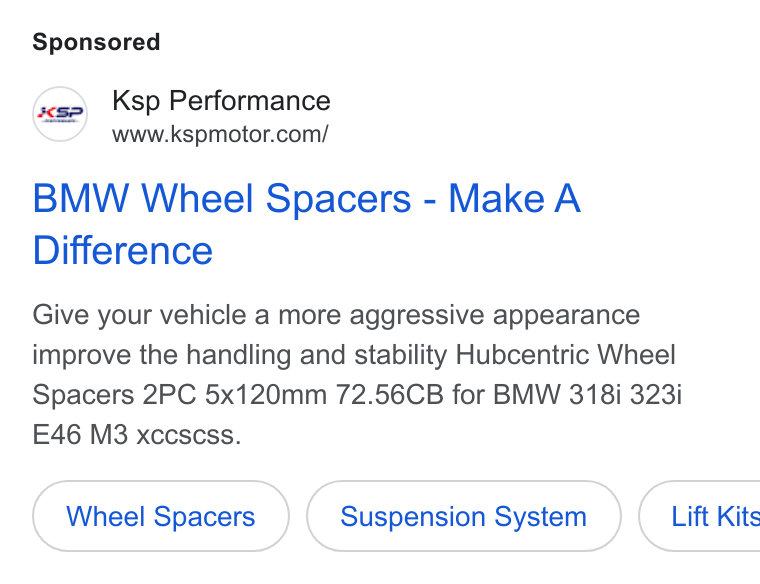
Task: Click the KSP logo icon
Action: tap(60, 114)
